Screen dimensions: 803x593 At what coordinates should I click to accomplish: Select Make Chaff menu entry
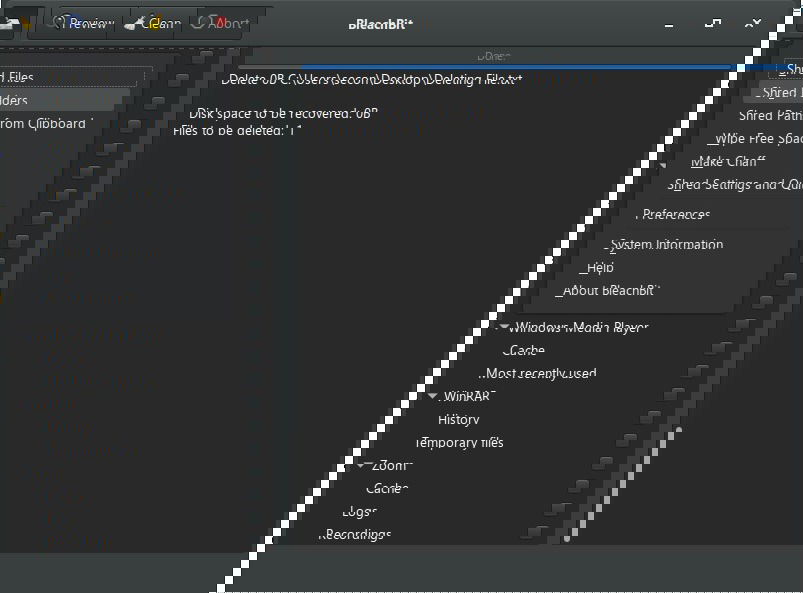point(728,162)
